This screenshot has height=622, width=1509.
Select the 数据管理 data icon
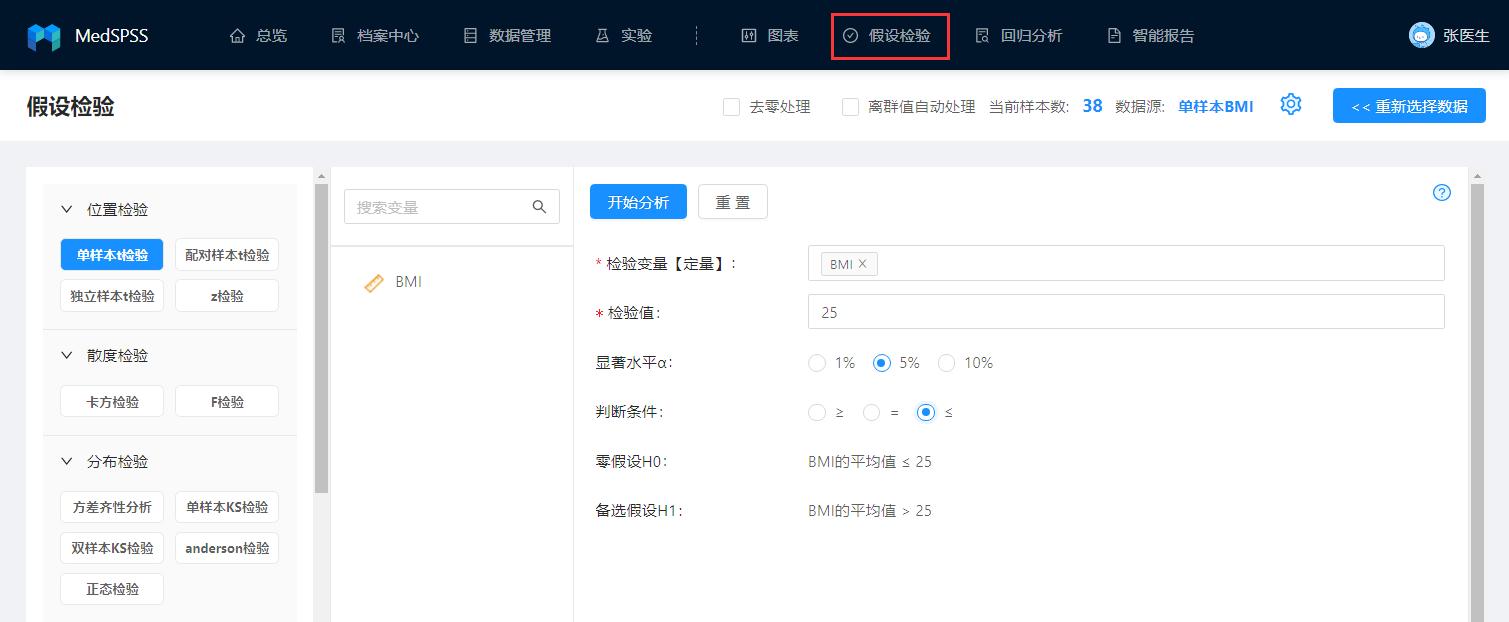pyautogui.click(x=470, y=34)
